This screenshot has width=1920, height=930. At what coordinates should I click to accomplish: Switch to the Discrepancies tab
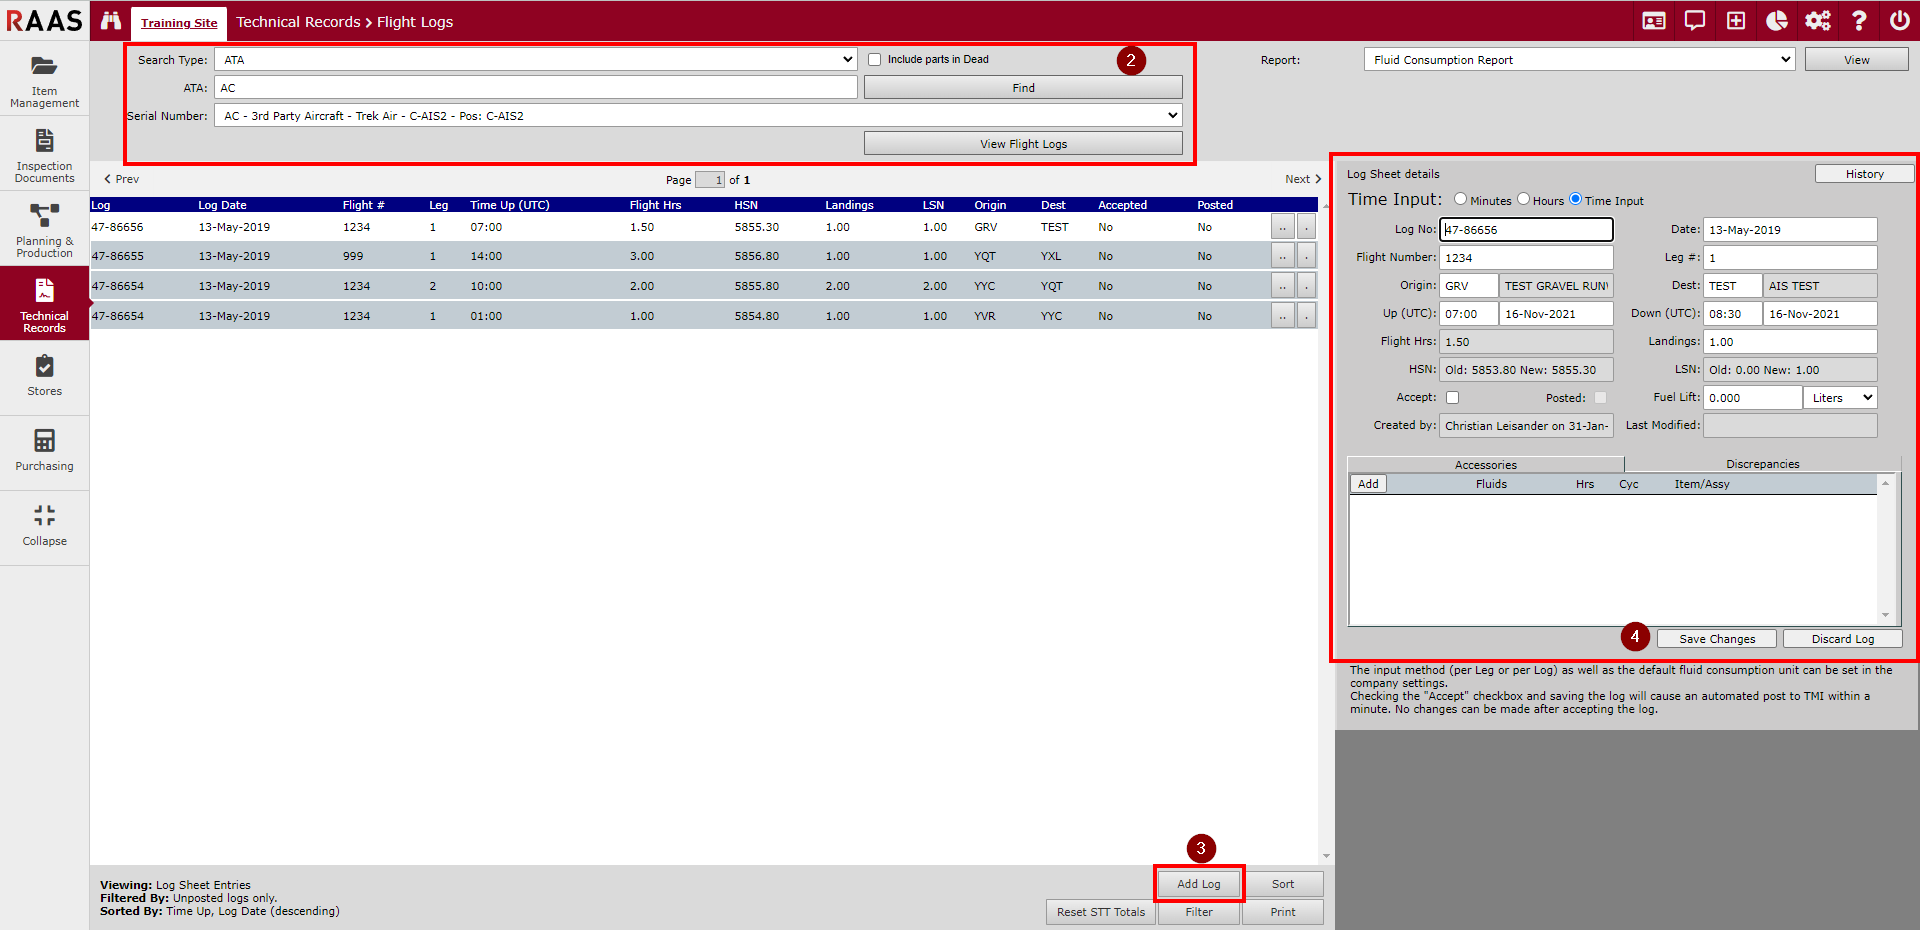(1762, 463)
